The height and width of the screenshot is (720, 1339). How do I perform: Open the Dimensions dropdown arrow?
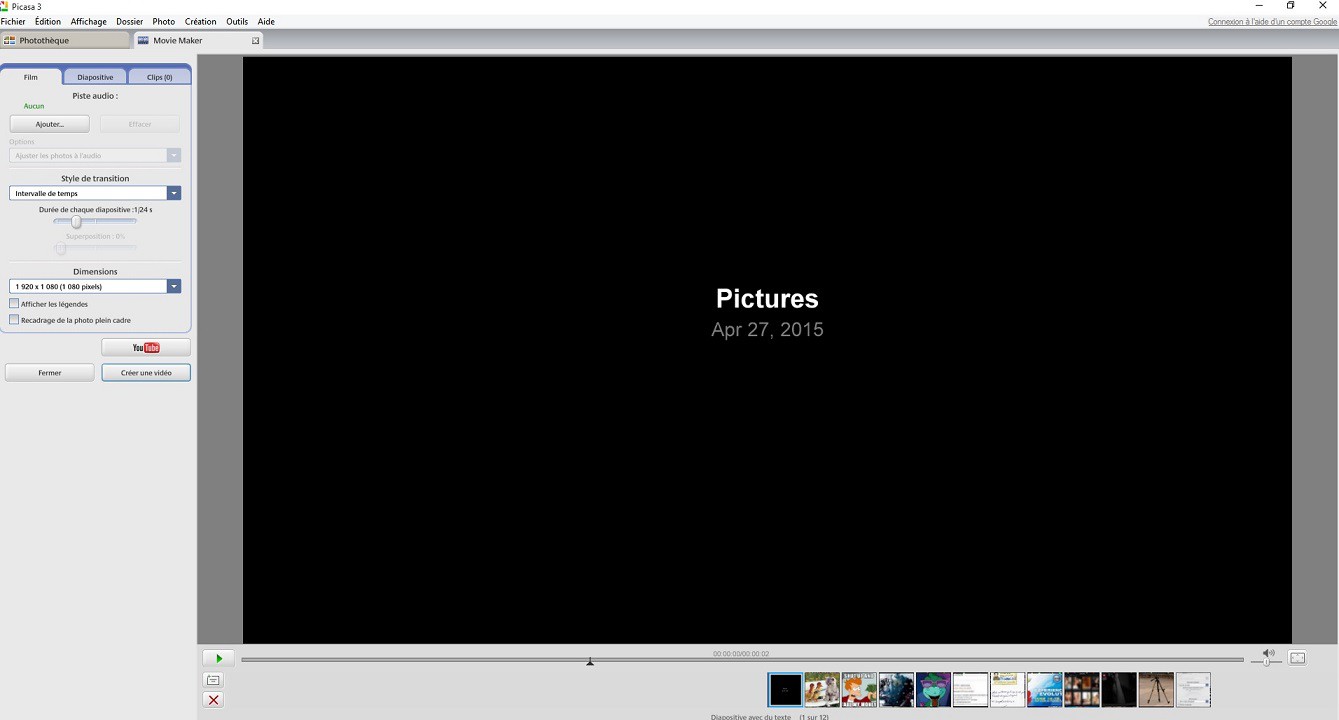pos(174,286)
